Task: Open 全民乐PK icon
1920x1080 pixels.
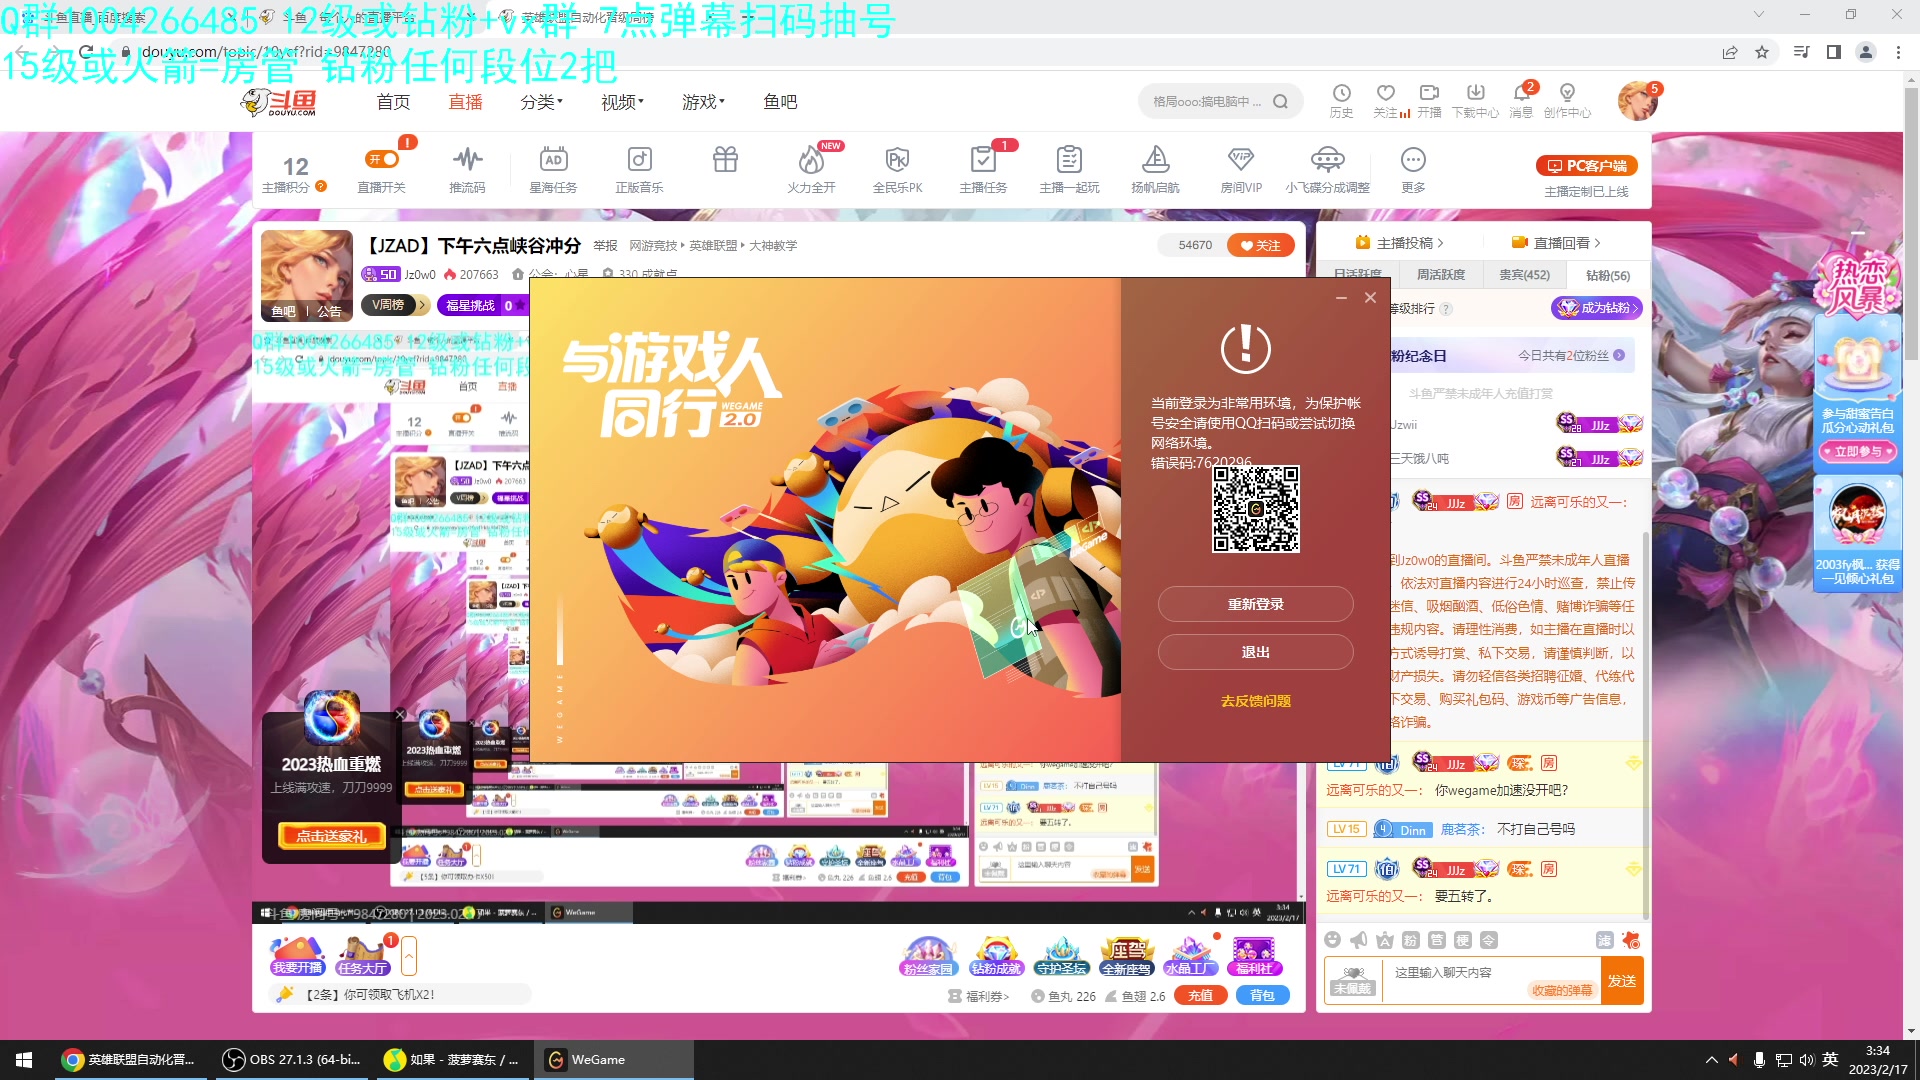Action: point(897,159)
